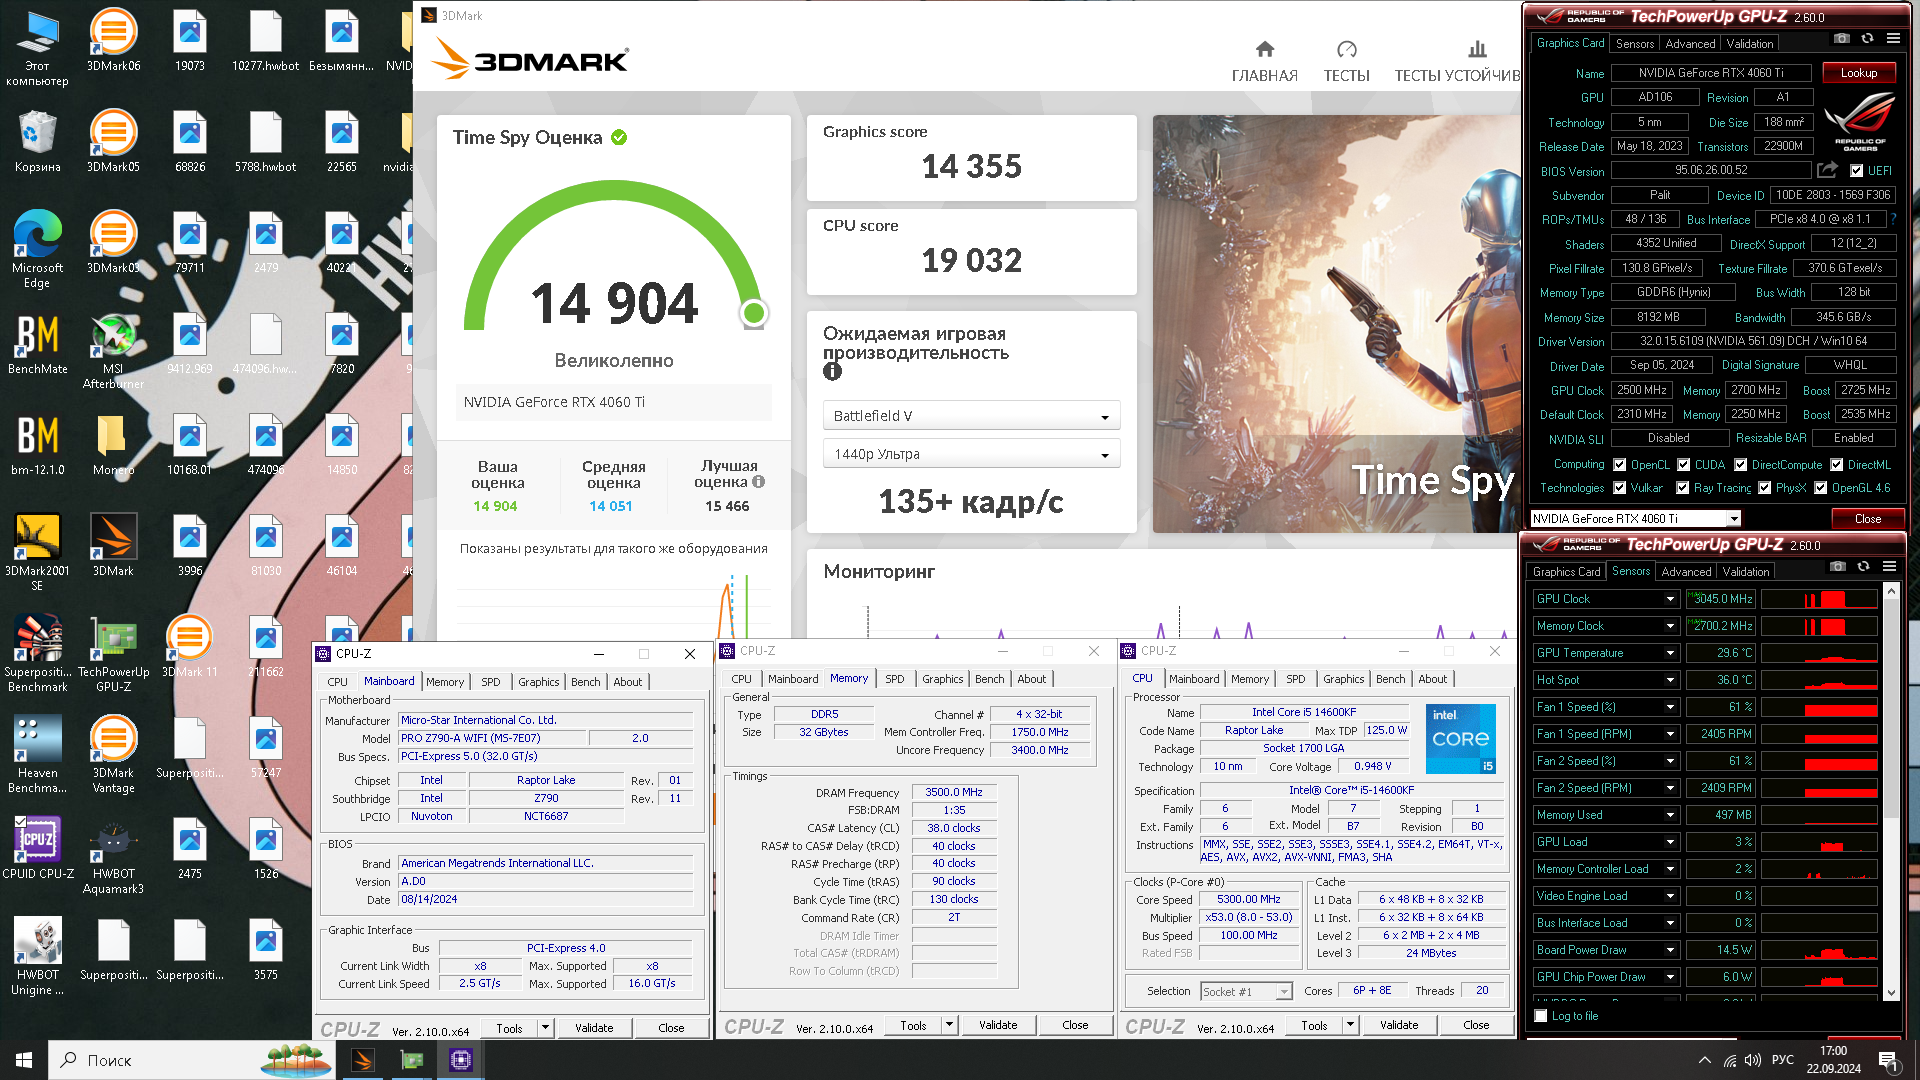Open HWBOT Unigine desktop icon
The width and height of the screenshot is (1920, 1080).
pos(37,956)
